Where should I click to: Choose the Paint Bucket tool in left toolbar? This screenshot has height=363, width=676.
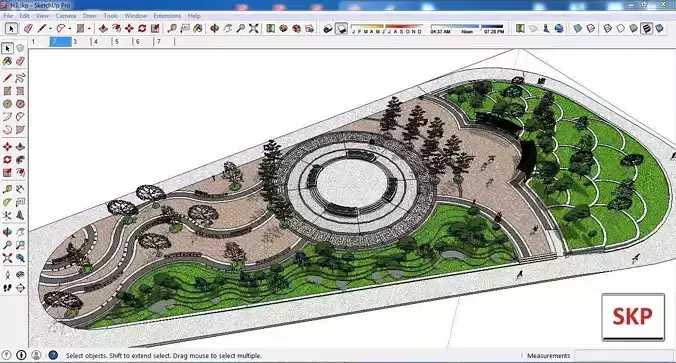coord(7,62)
